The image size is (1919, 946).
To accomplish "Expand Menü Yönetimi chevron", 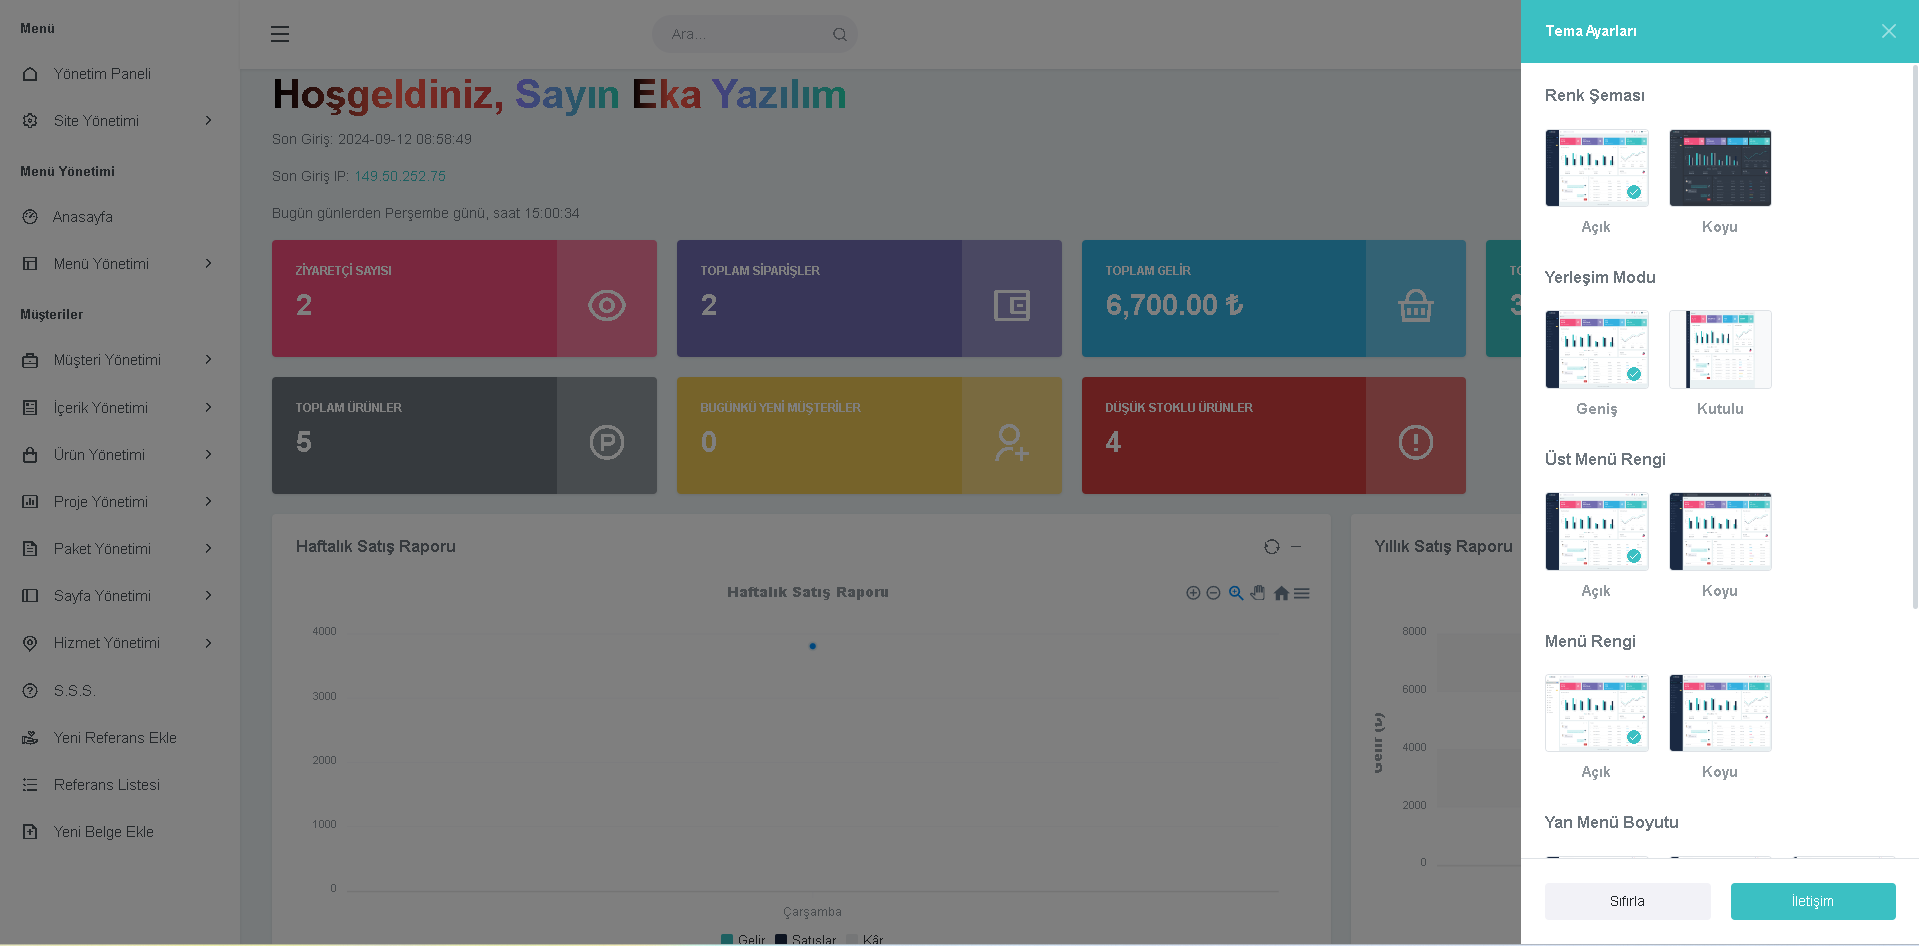I will (208, 264).
